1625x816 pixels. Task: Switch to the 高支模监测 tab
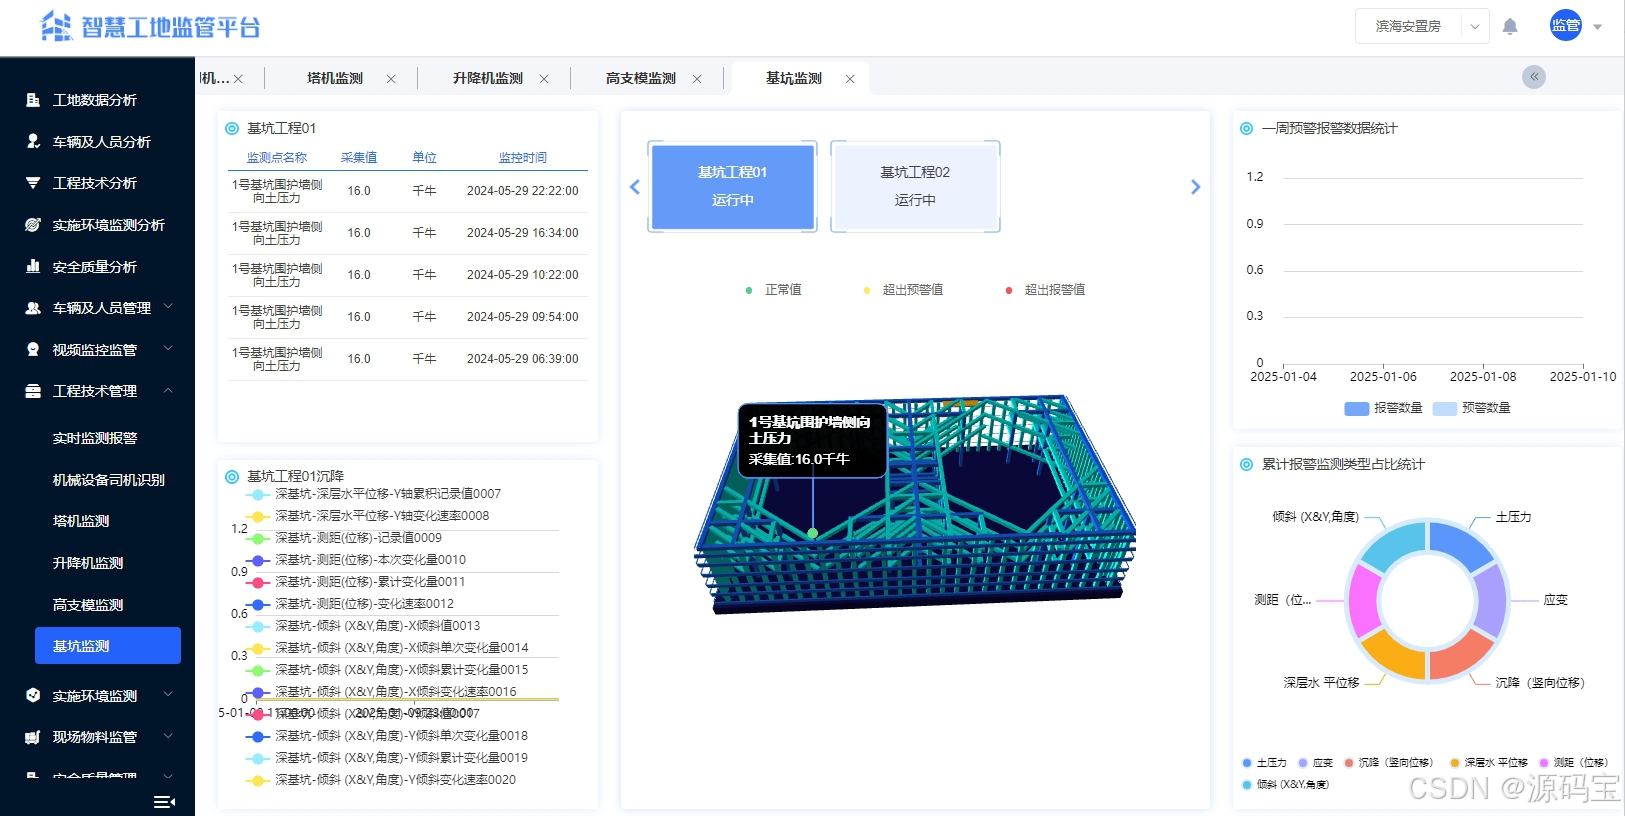tap(641, 78)
